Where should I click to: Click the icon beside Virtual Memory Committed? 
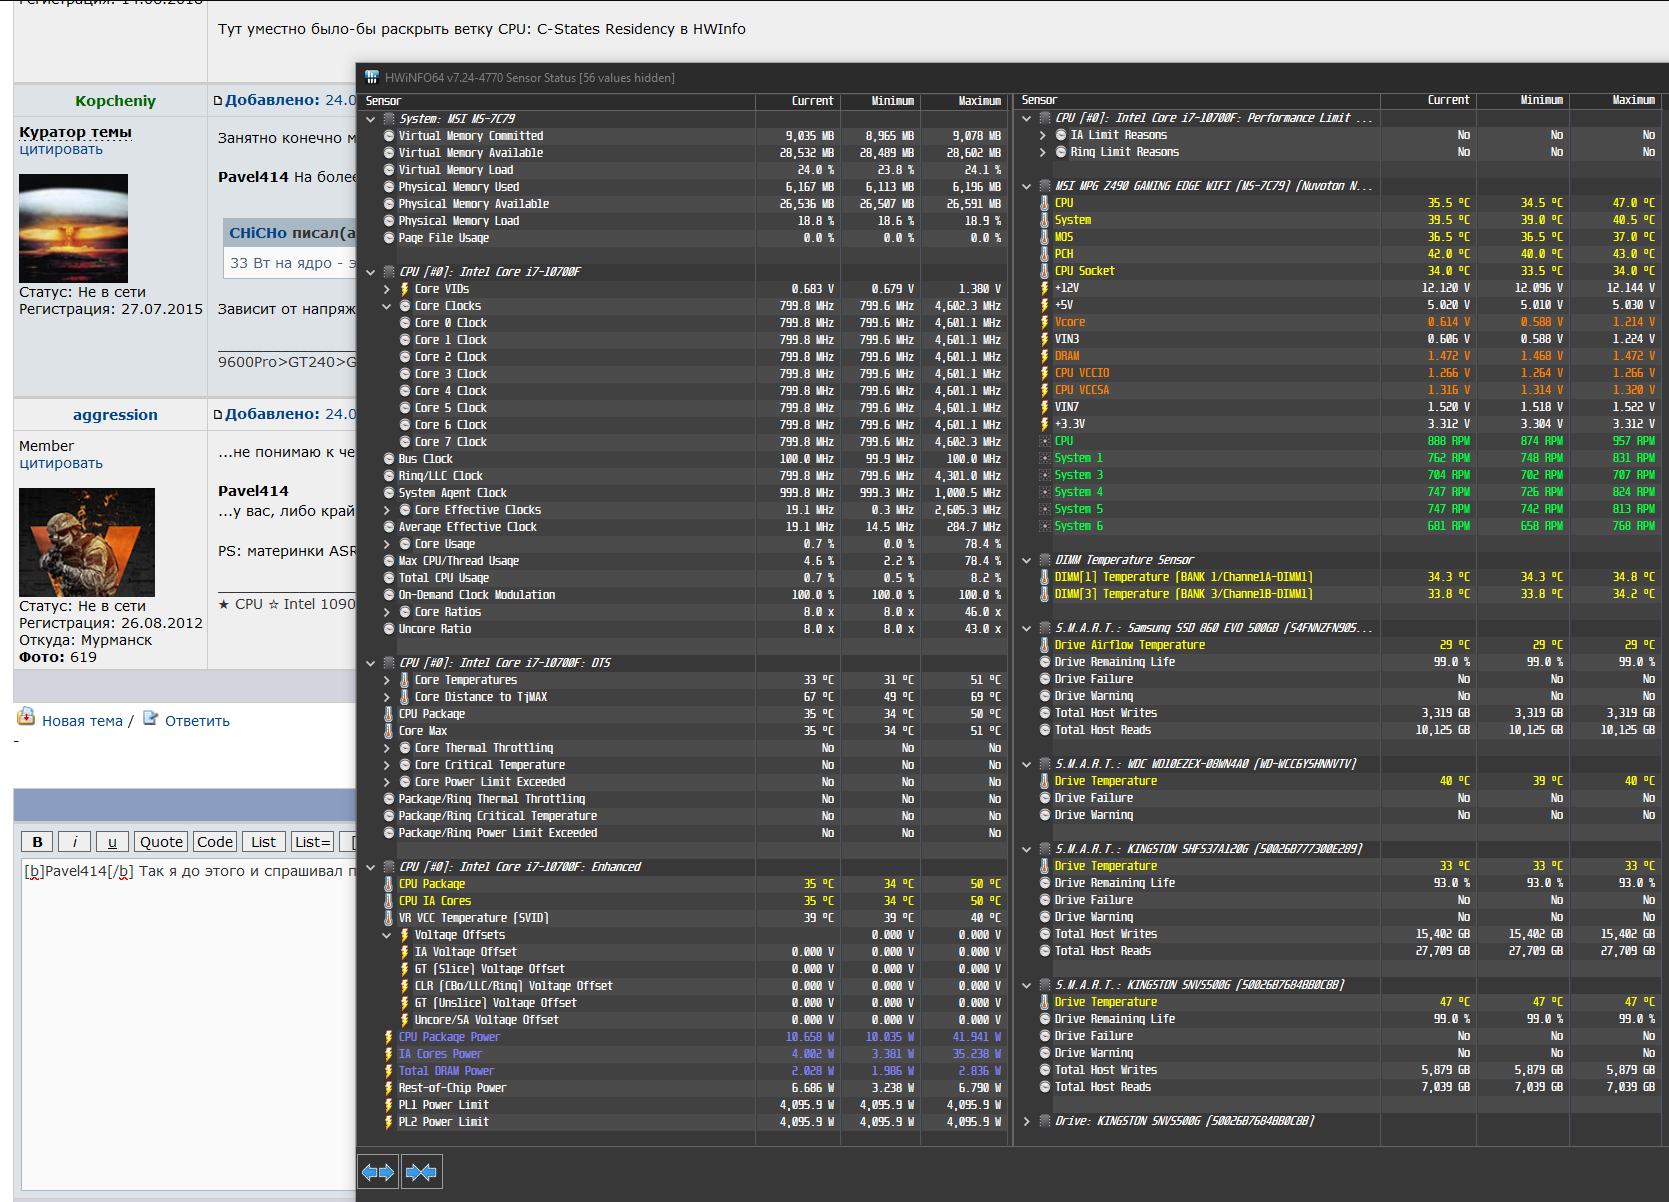[x=389, y=136]
